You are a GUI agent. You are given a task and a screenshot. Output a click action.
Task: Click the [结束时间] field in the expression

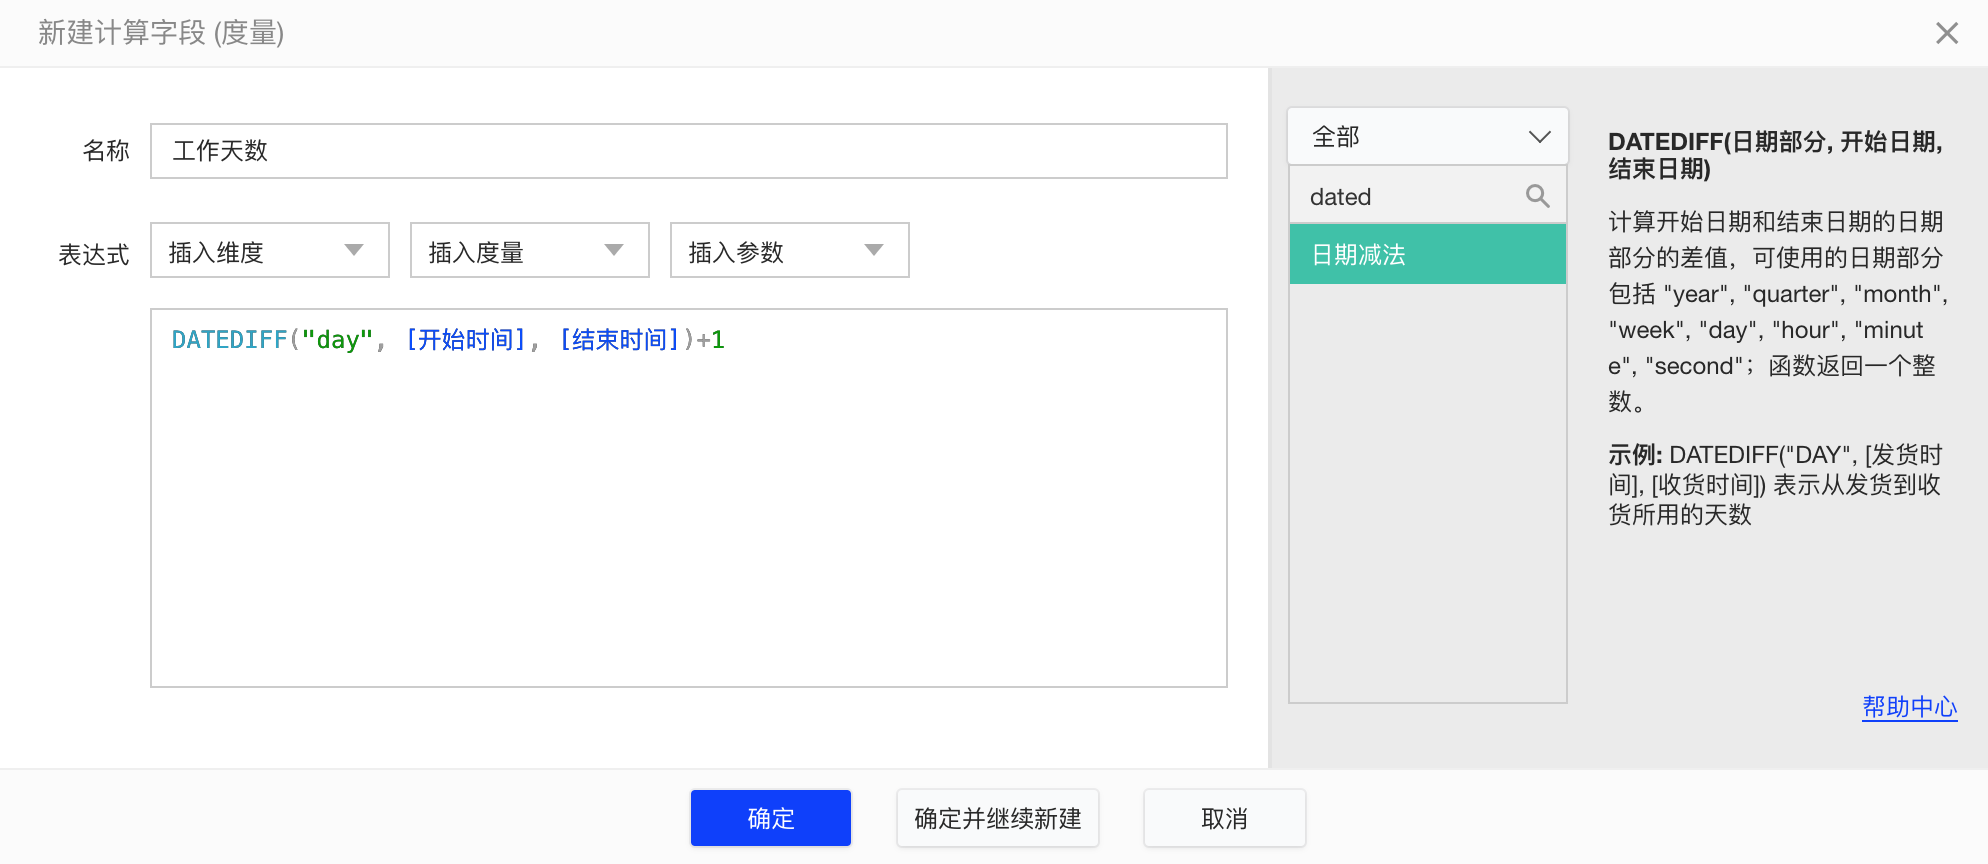click(x=620, y=340)
